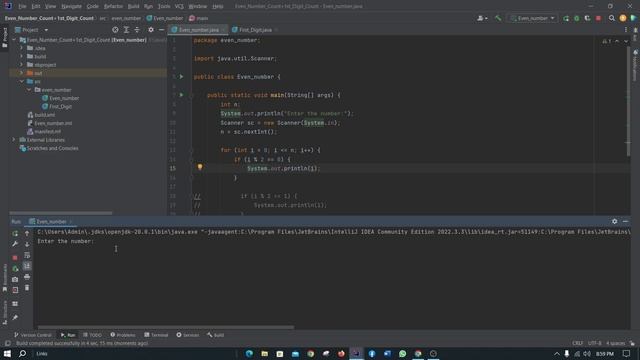Rerun program in the Run panel

coord(15,233)
